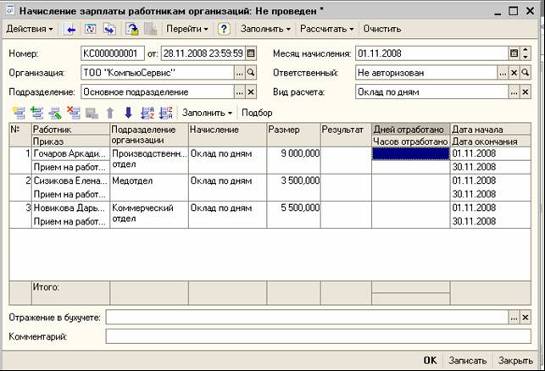Click the Коммерческий отдел department cell
The width and height of the screenshot is (545, 371).
click(x=149, y=215)
